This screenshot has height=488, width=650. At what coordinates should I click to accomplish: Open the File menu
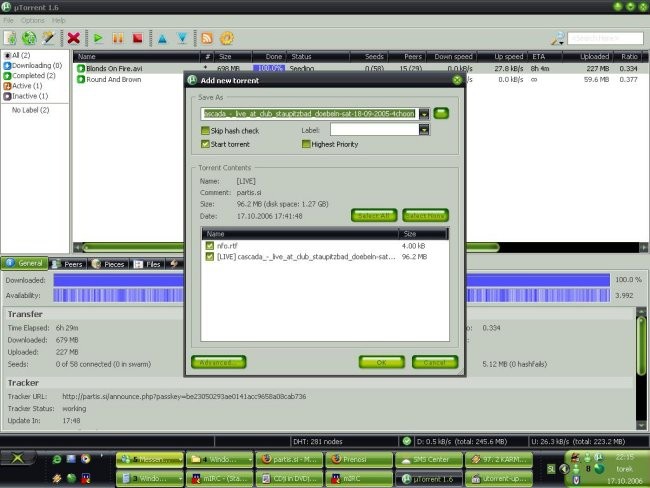(x=8, y=20)
